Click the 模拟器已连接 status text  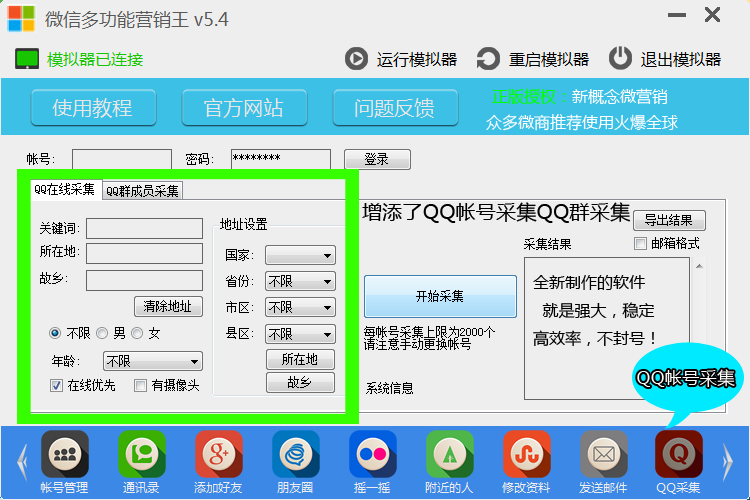tap(95, 59)
